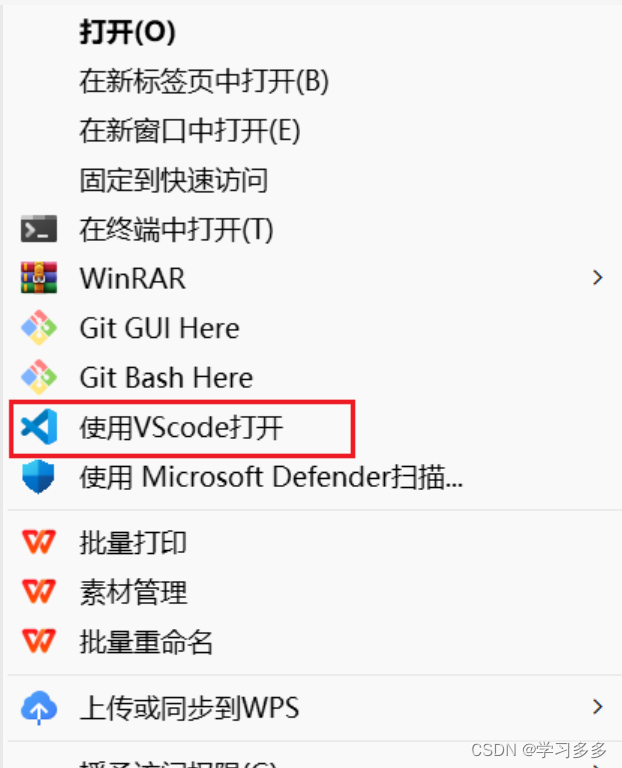Click the blue VS Code logo icon
The width and height of the screenshot is (622, 768).
(x=39, y=427)
